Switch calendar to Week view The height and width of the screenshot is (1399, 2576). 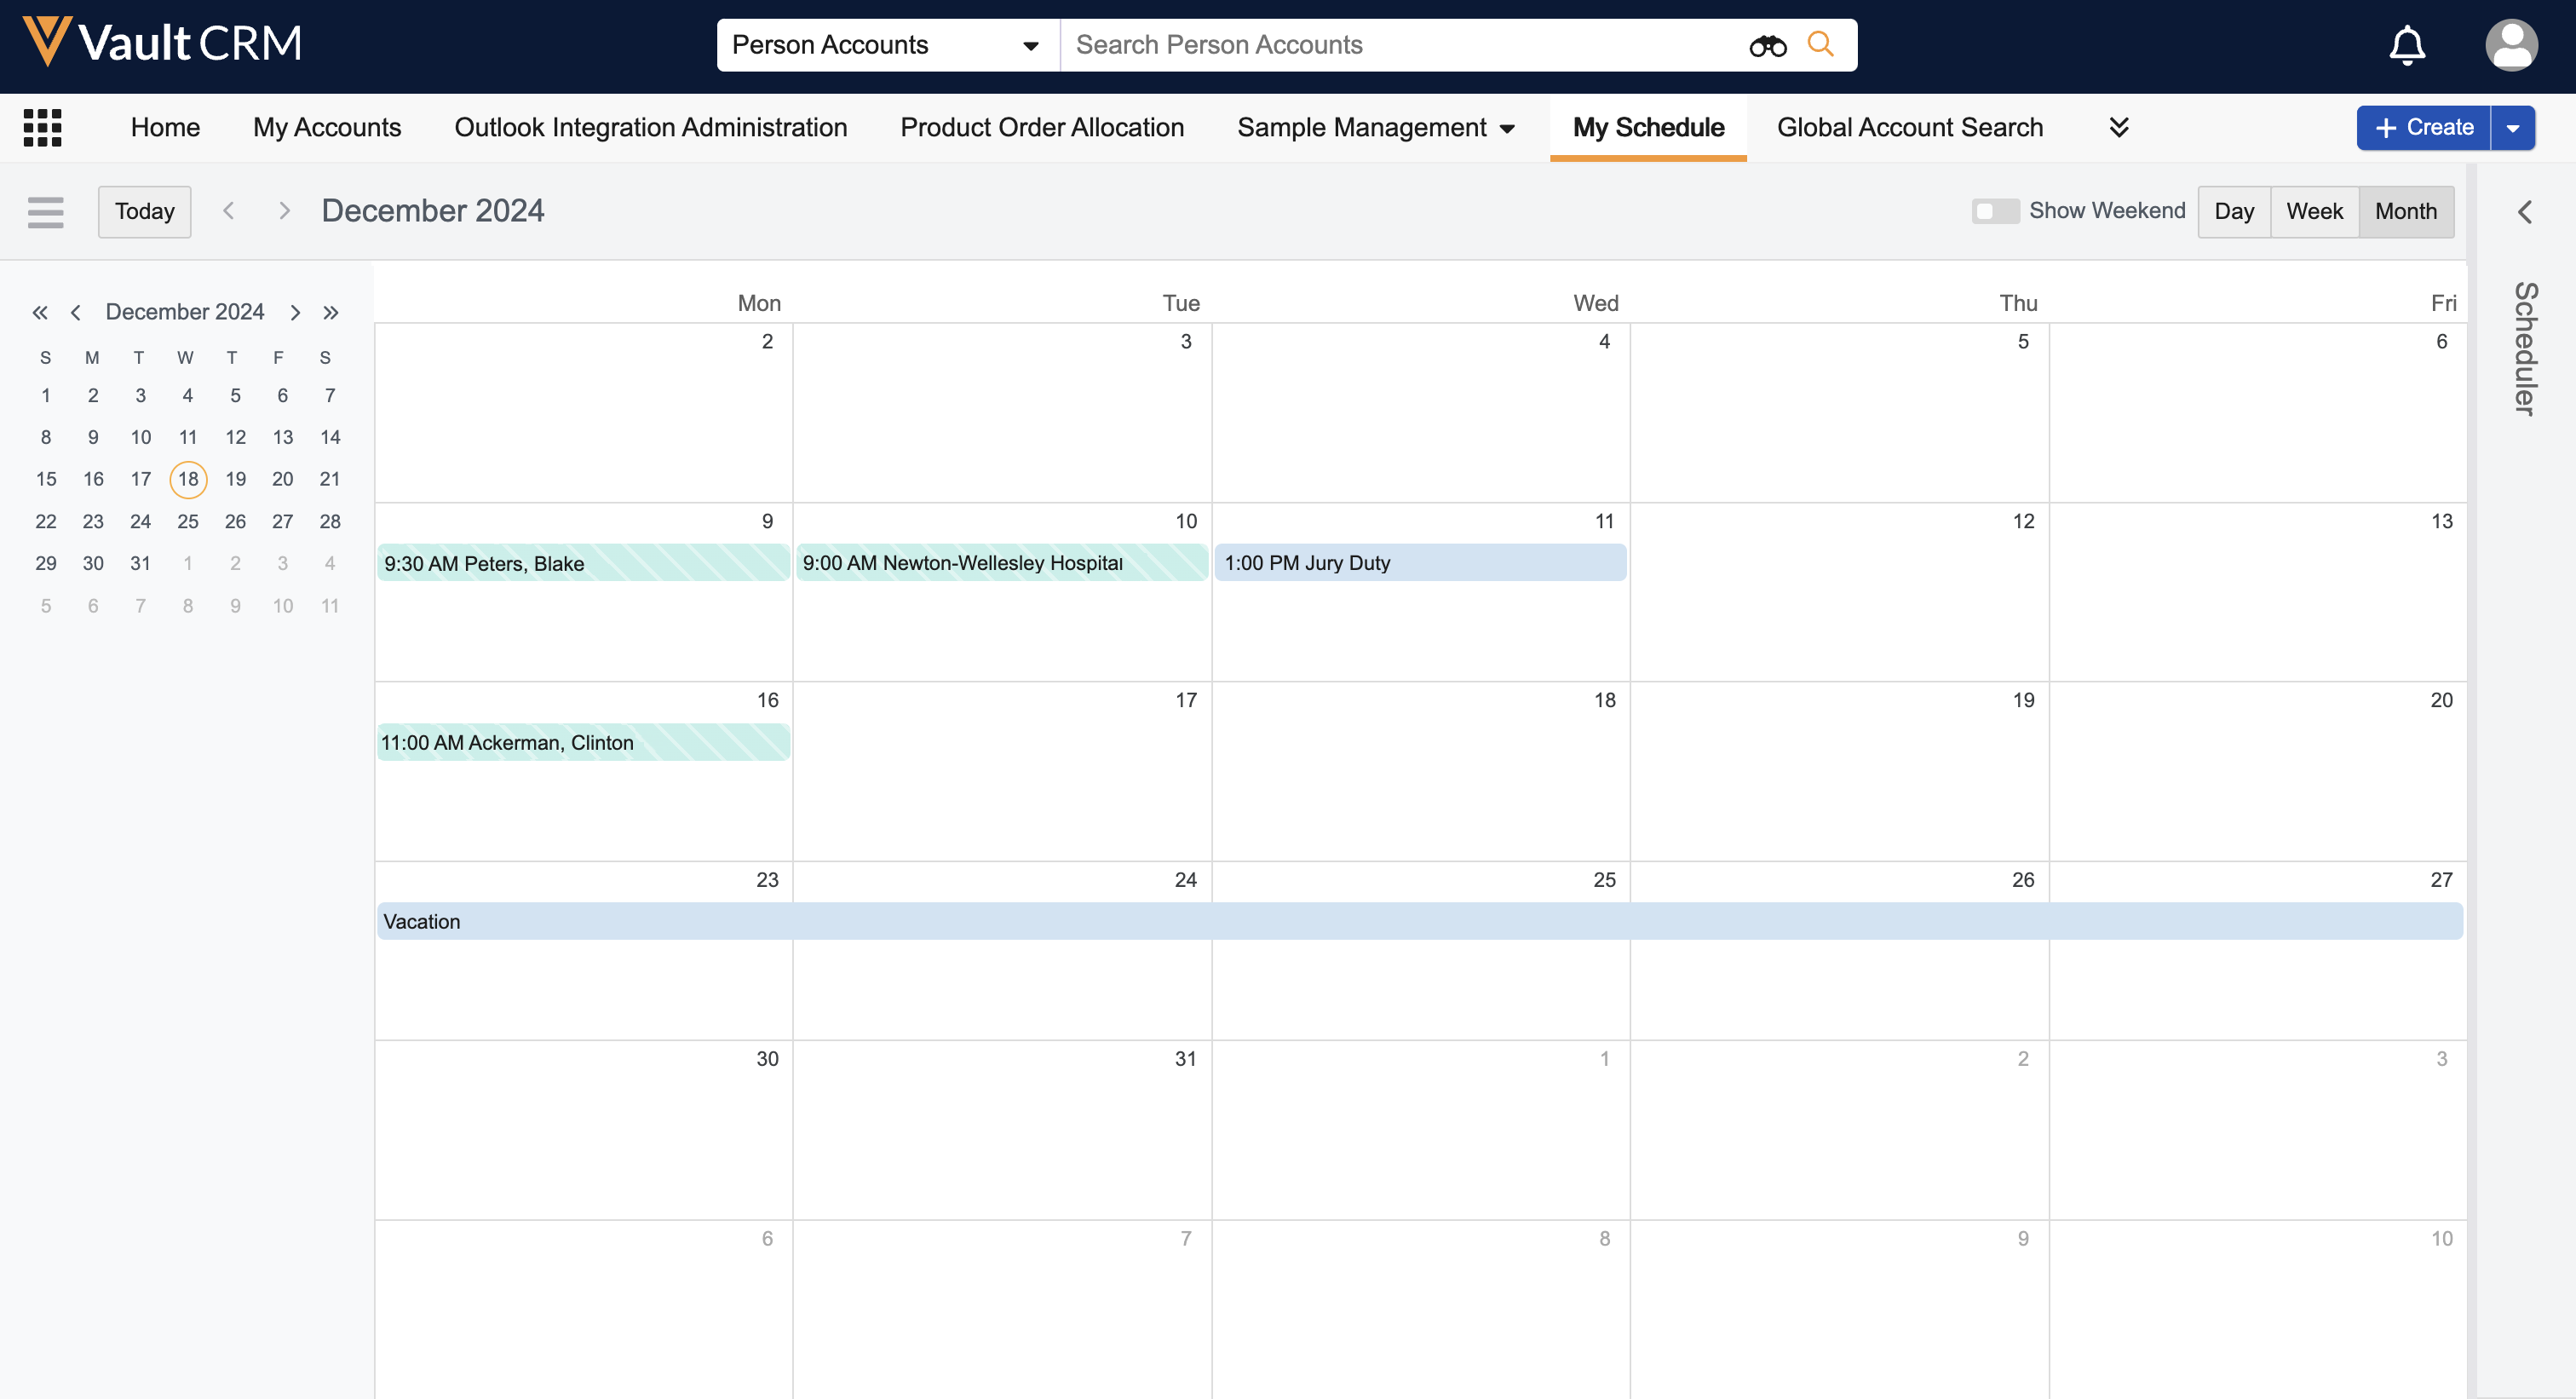2314,211
